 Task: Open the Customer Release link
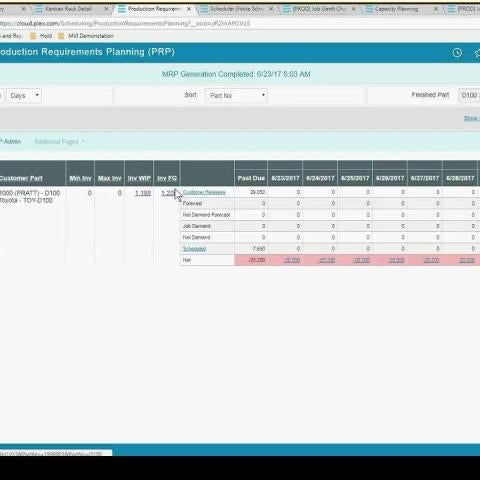(204, 192)
